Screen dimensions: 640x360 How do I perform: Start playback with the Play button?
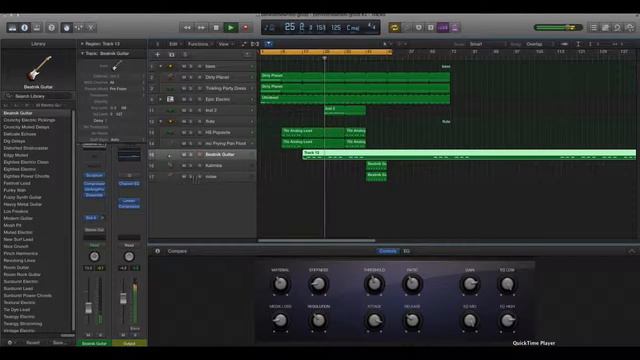click(x=231, y=28)
